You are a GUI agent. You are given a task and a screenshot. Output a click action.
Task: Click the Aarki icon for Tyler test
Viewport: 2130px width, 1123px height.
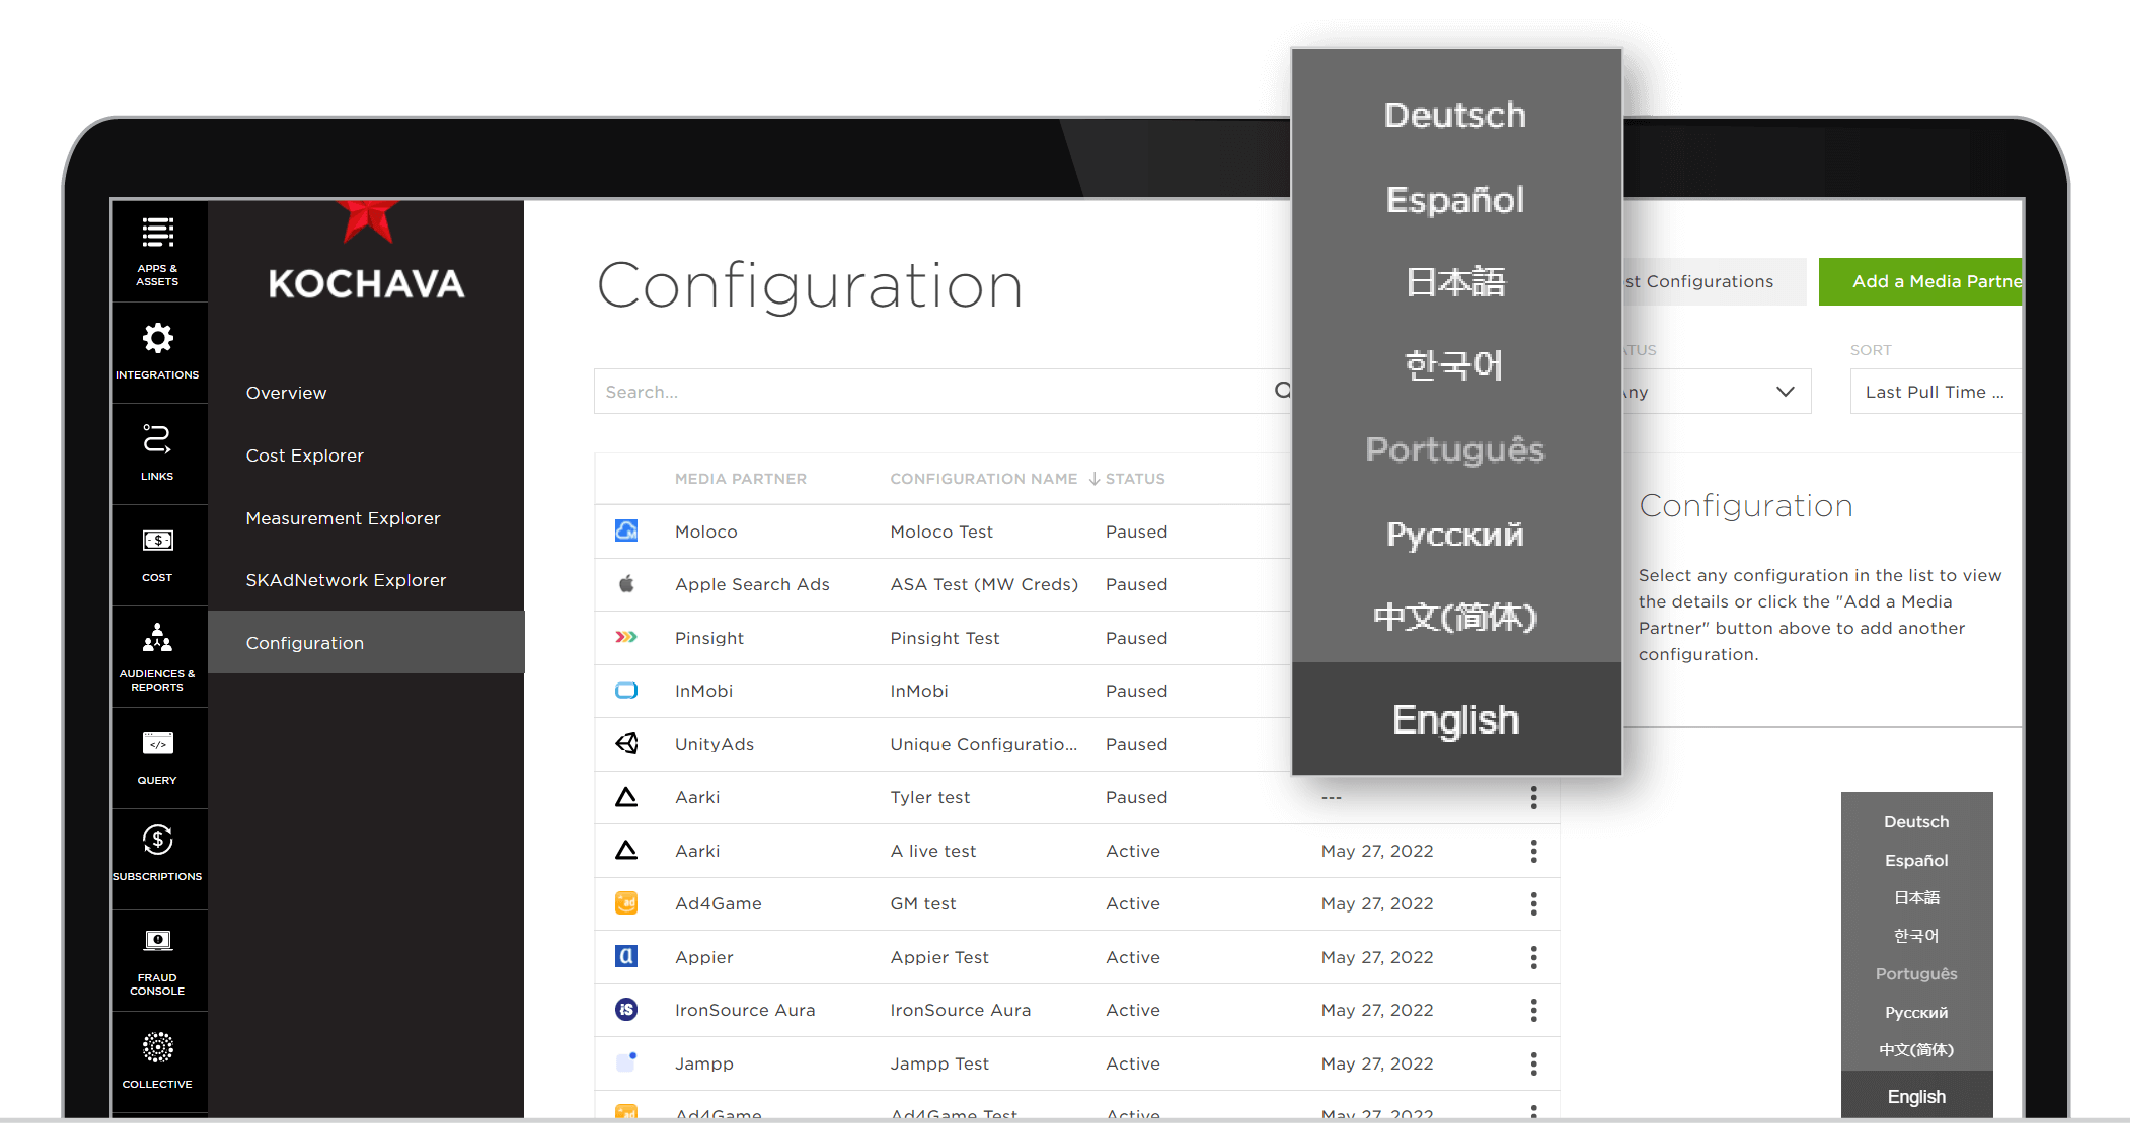coord(626,797)
